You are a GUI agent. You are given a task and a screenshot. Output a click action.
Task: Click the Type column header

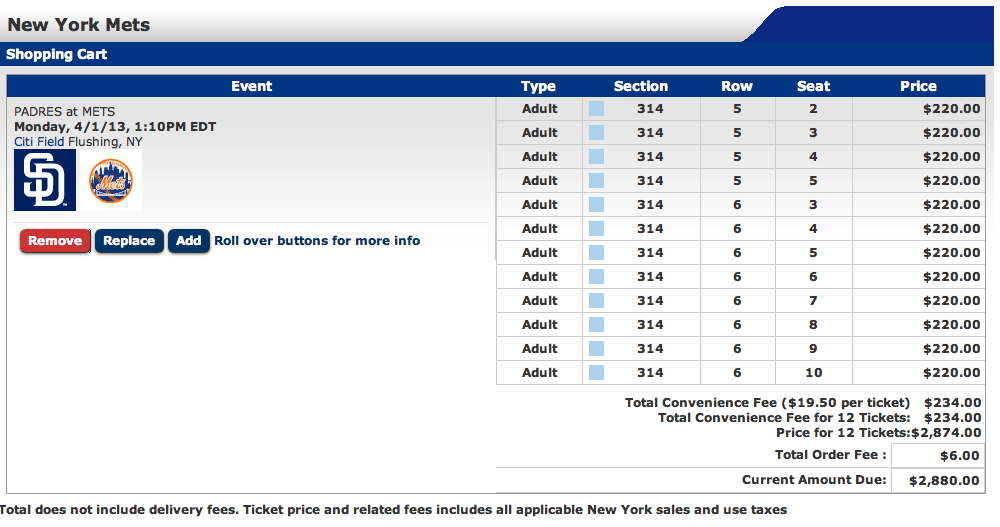538,86
